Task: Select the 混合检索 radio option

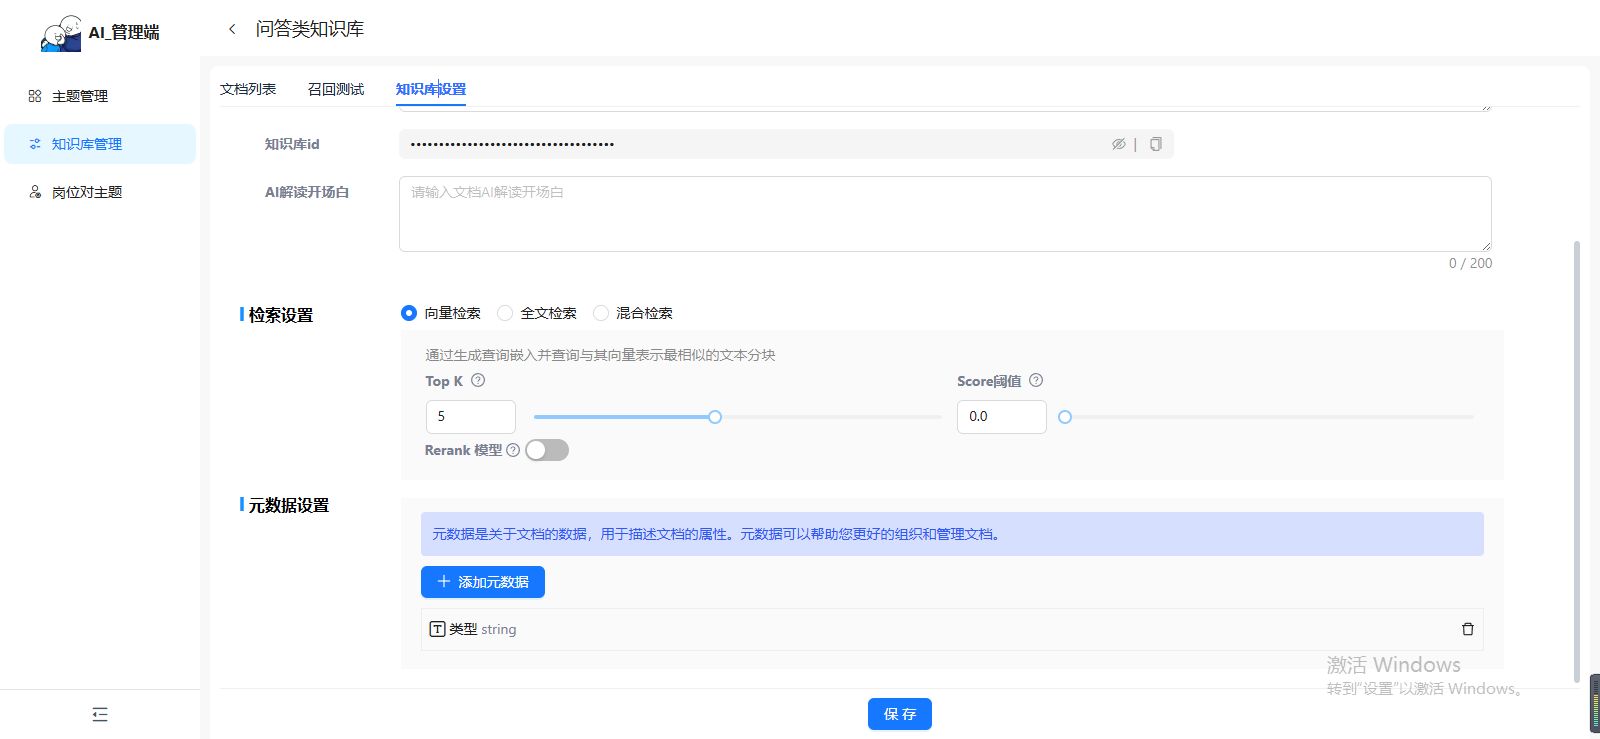Action: (x=601, y=313)
